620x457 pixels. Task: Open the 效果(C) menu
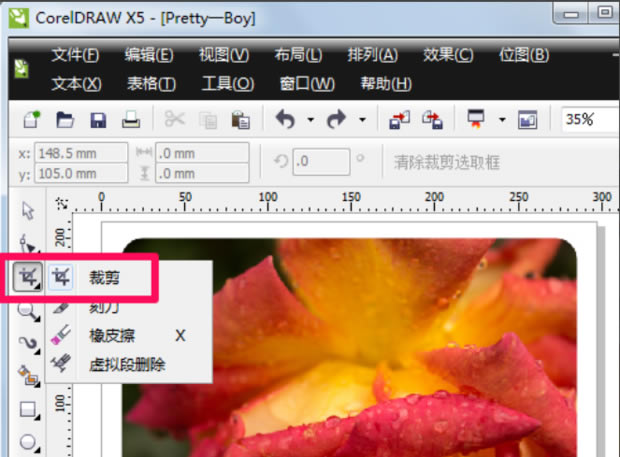[x=448, y=55]
